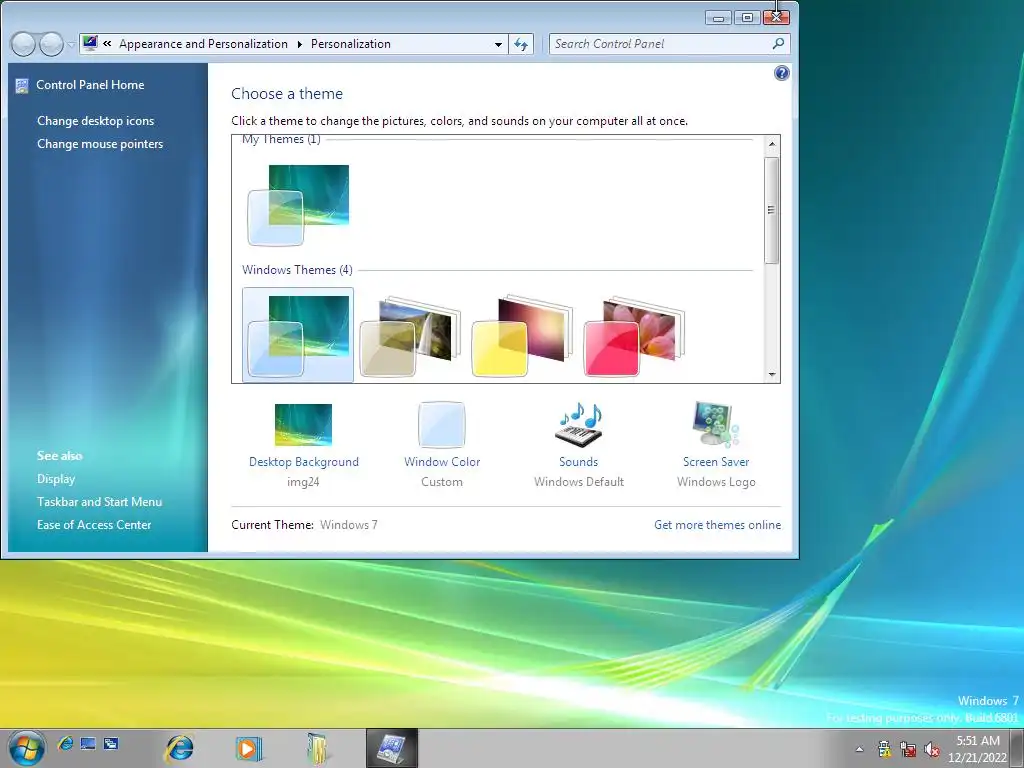The width and height of the screenshot is (1024, 768).
Task: Click the double chevron in address bar
Action: click(x=107, y=44)
